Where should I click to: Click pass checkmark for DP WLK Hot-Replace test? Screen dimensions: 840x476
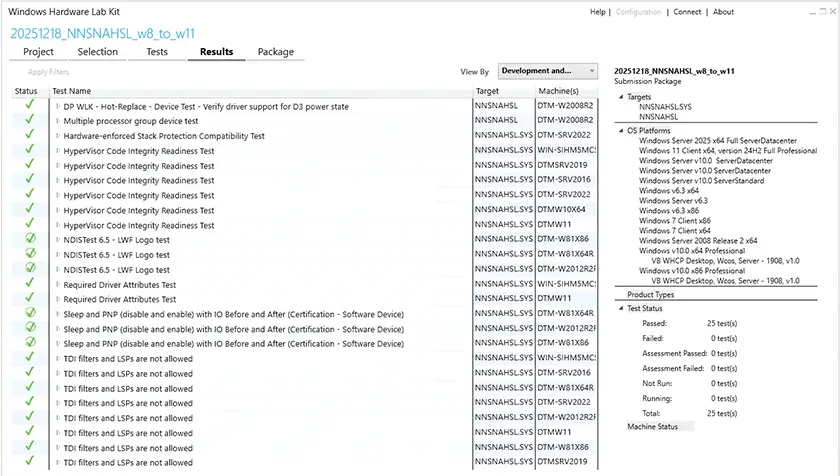[29, 104]
